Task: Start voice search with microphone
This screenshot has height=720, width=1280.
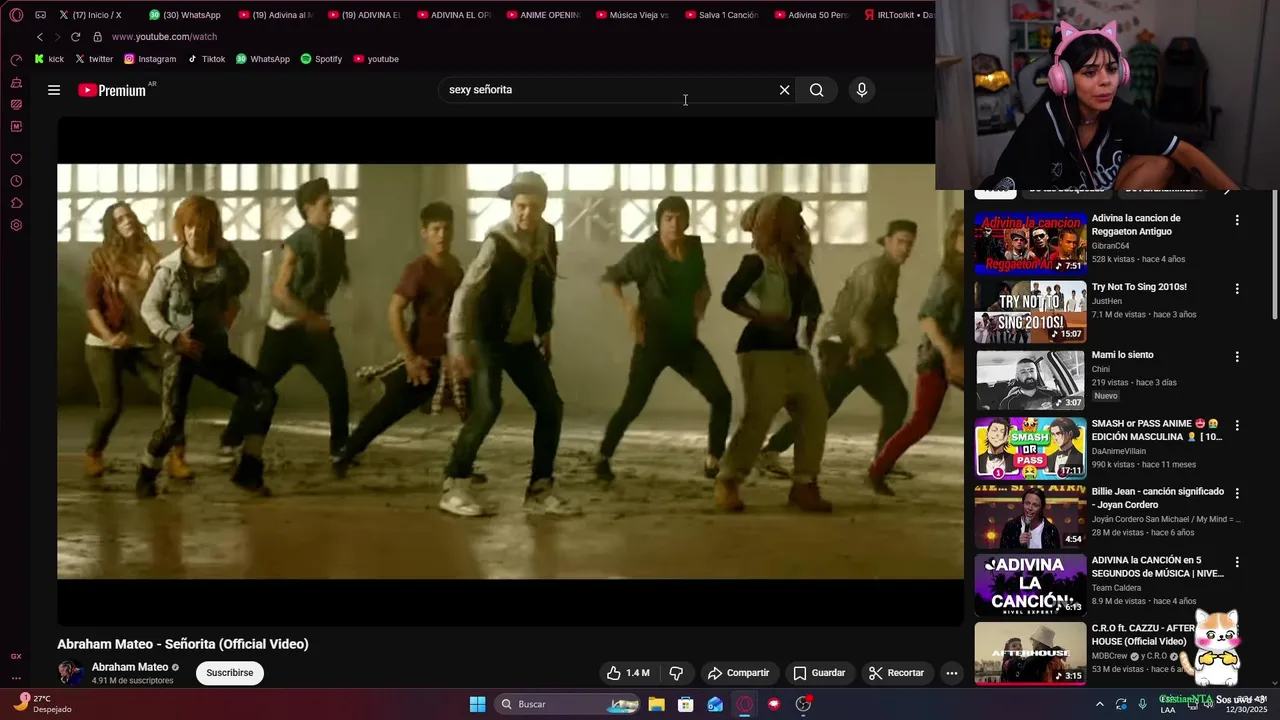Action: click(x=862, y=90)
